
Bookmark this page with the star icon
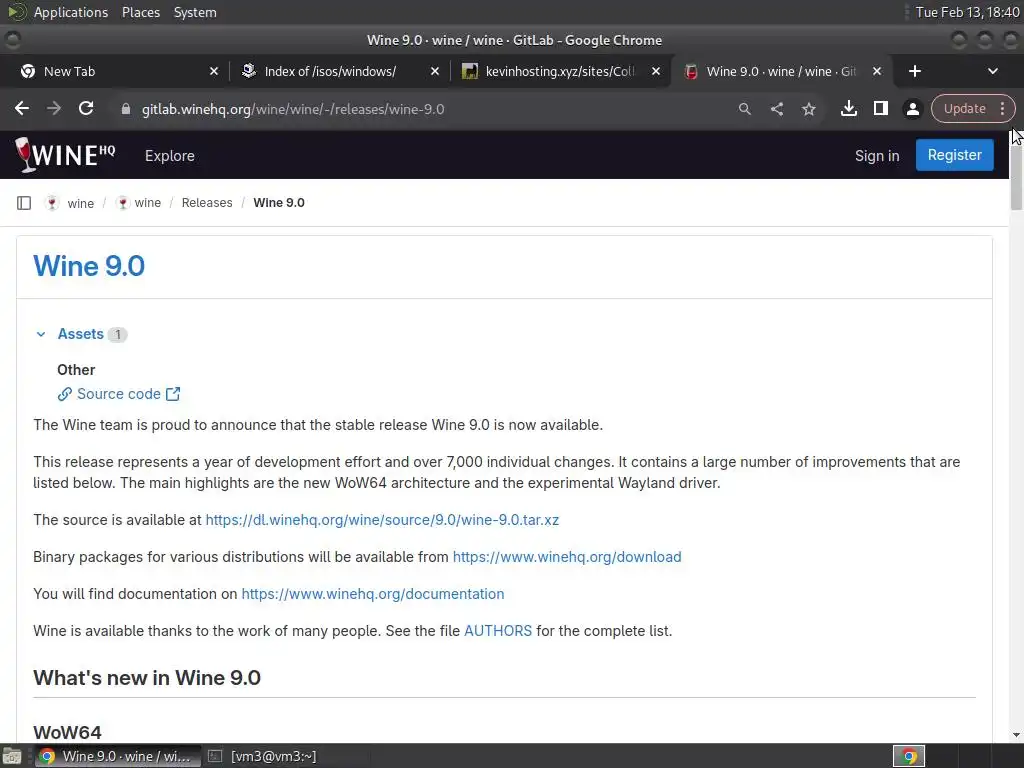pyautogui.click(x=808, y=109)
